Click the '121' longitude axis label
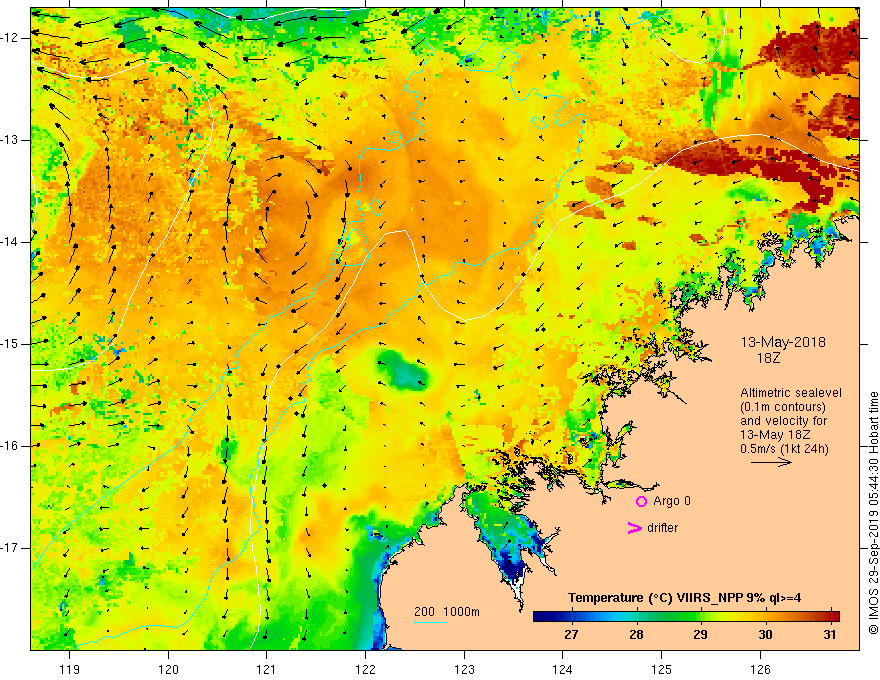 pos(267,669)
